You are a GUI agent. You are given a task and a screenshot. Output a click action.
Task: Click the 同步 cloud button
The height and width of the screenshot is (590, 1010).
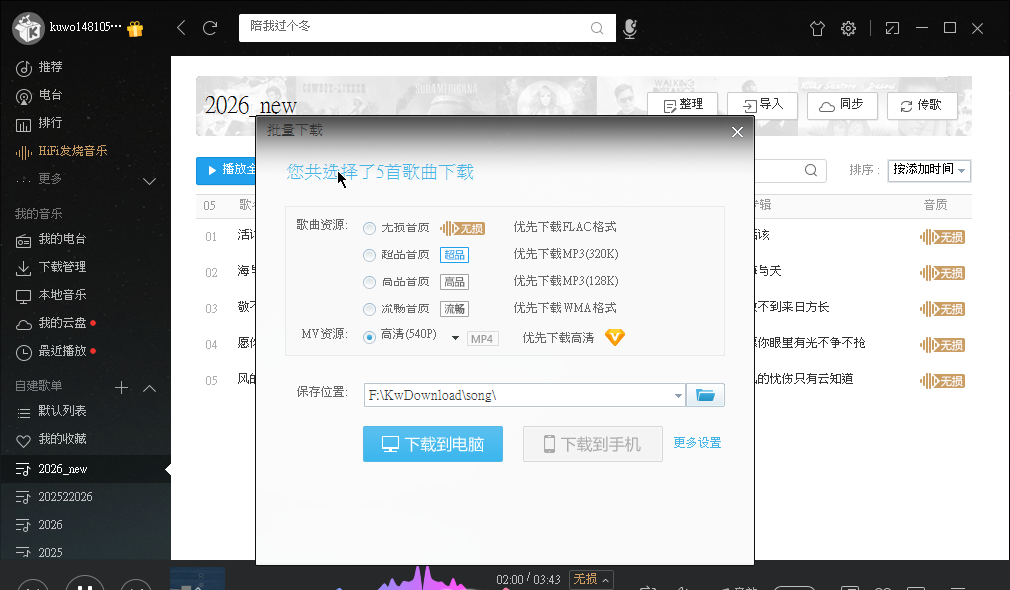(x=843, y=105)
